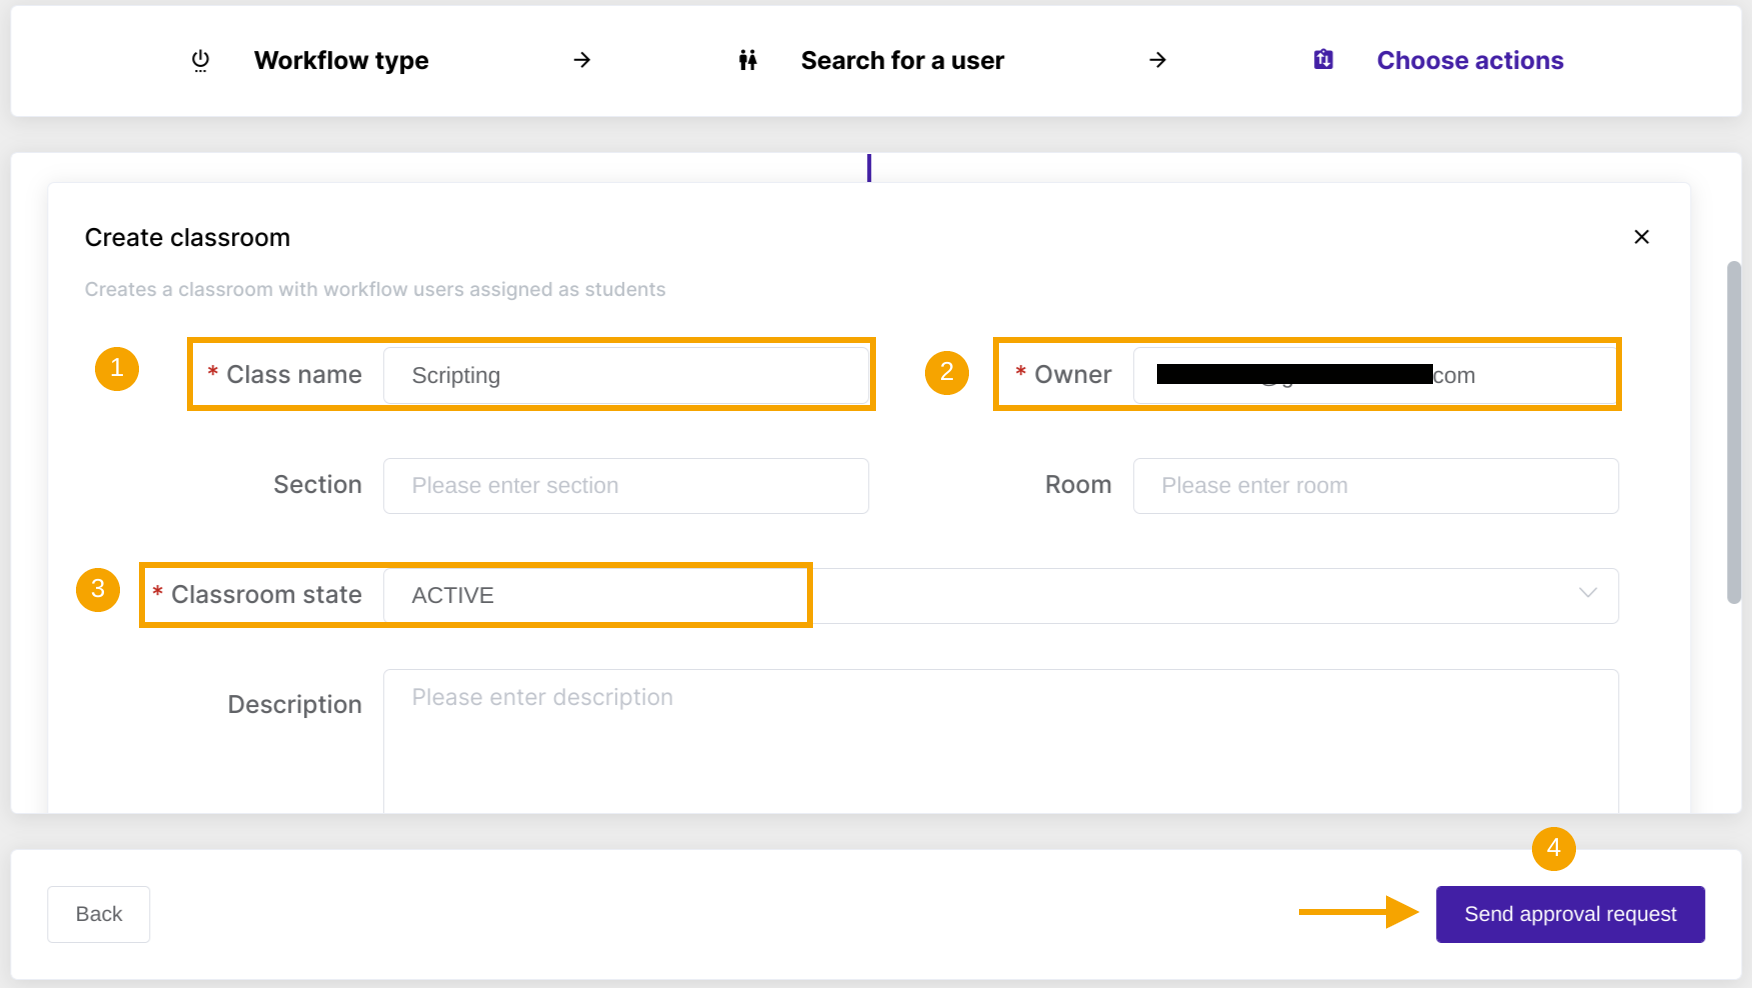This screenshot has width=1752, height=988.
Task: Click the Owner email field
Action: point(1376,375)
